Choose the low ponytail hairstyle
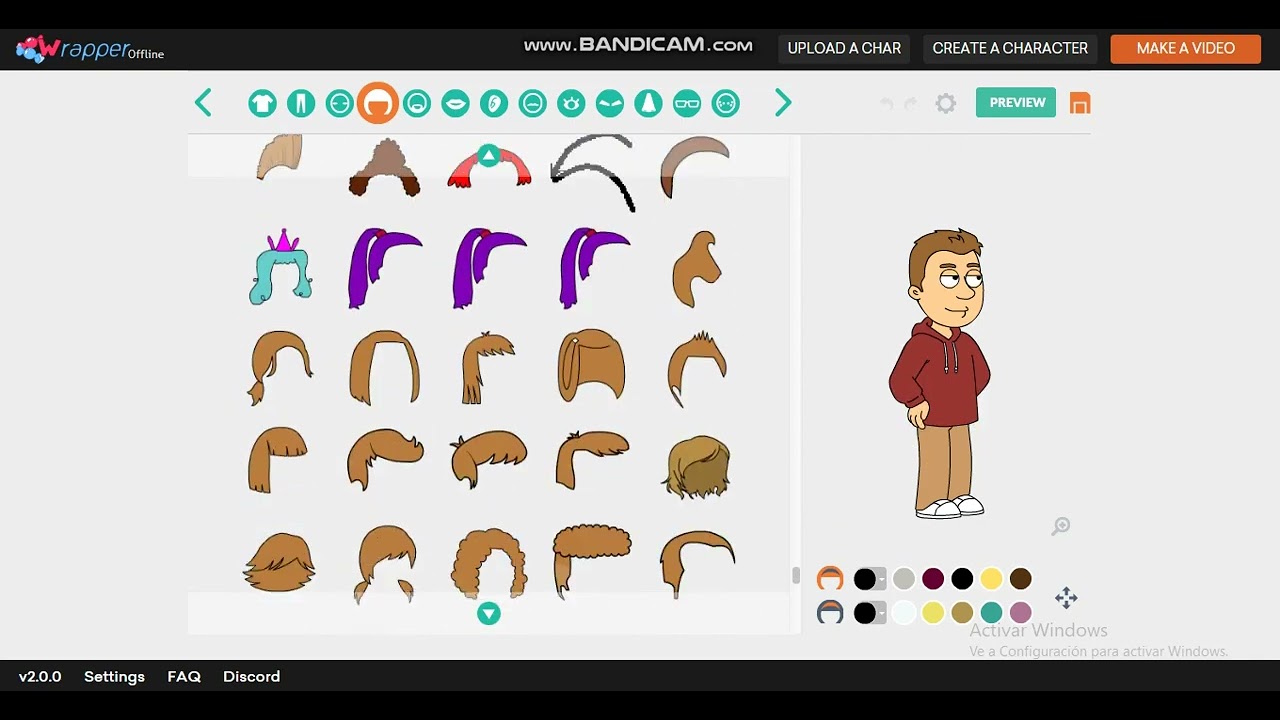The width and height of the screenshot is (1280, 720). click(279, 367)
